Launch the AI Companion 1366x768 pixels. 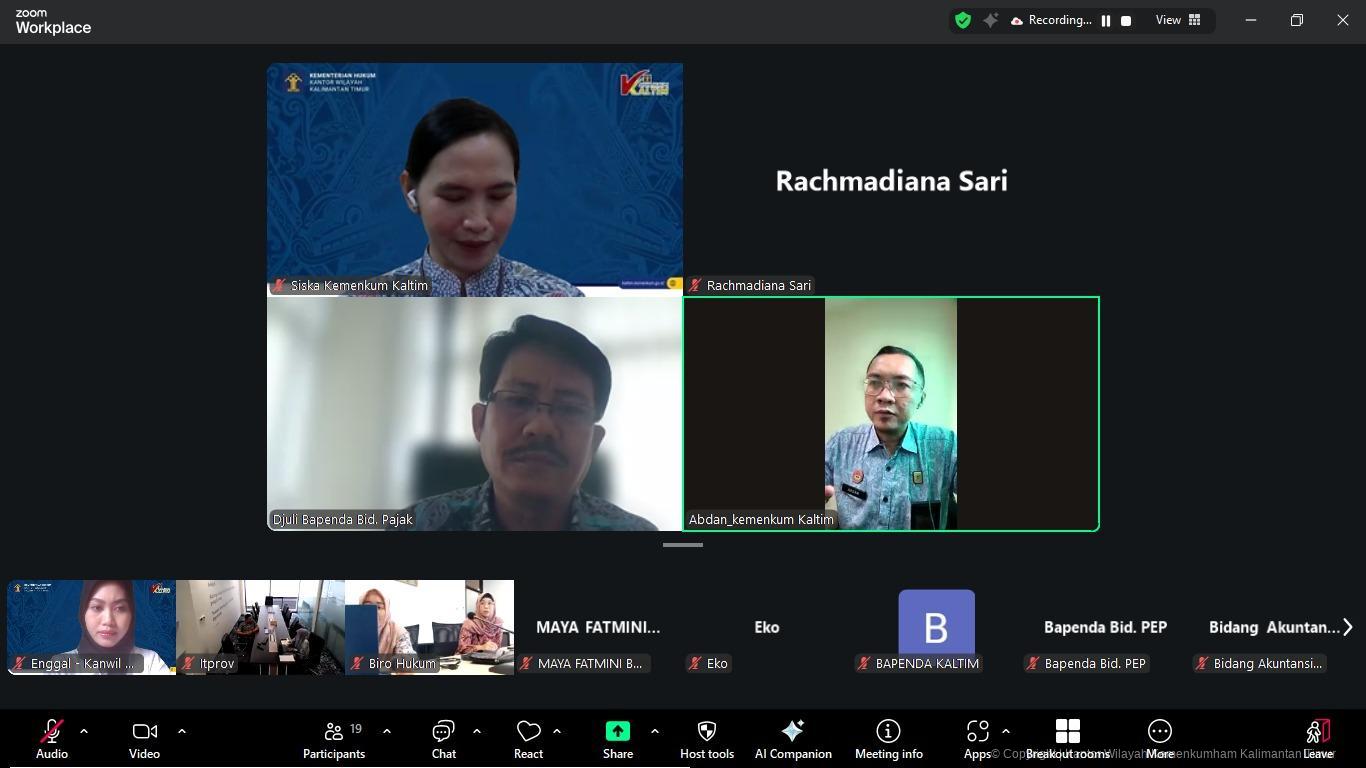point(793,740)
